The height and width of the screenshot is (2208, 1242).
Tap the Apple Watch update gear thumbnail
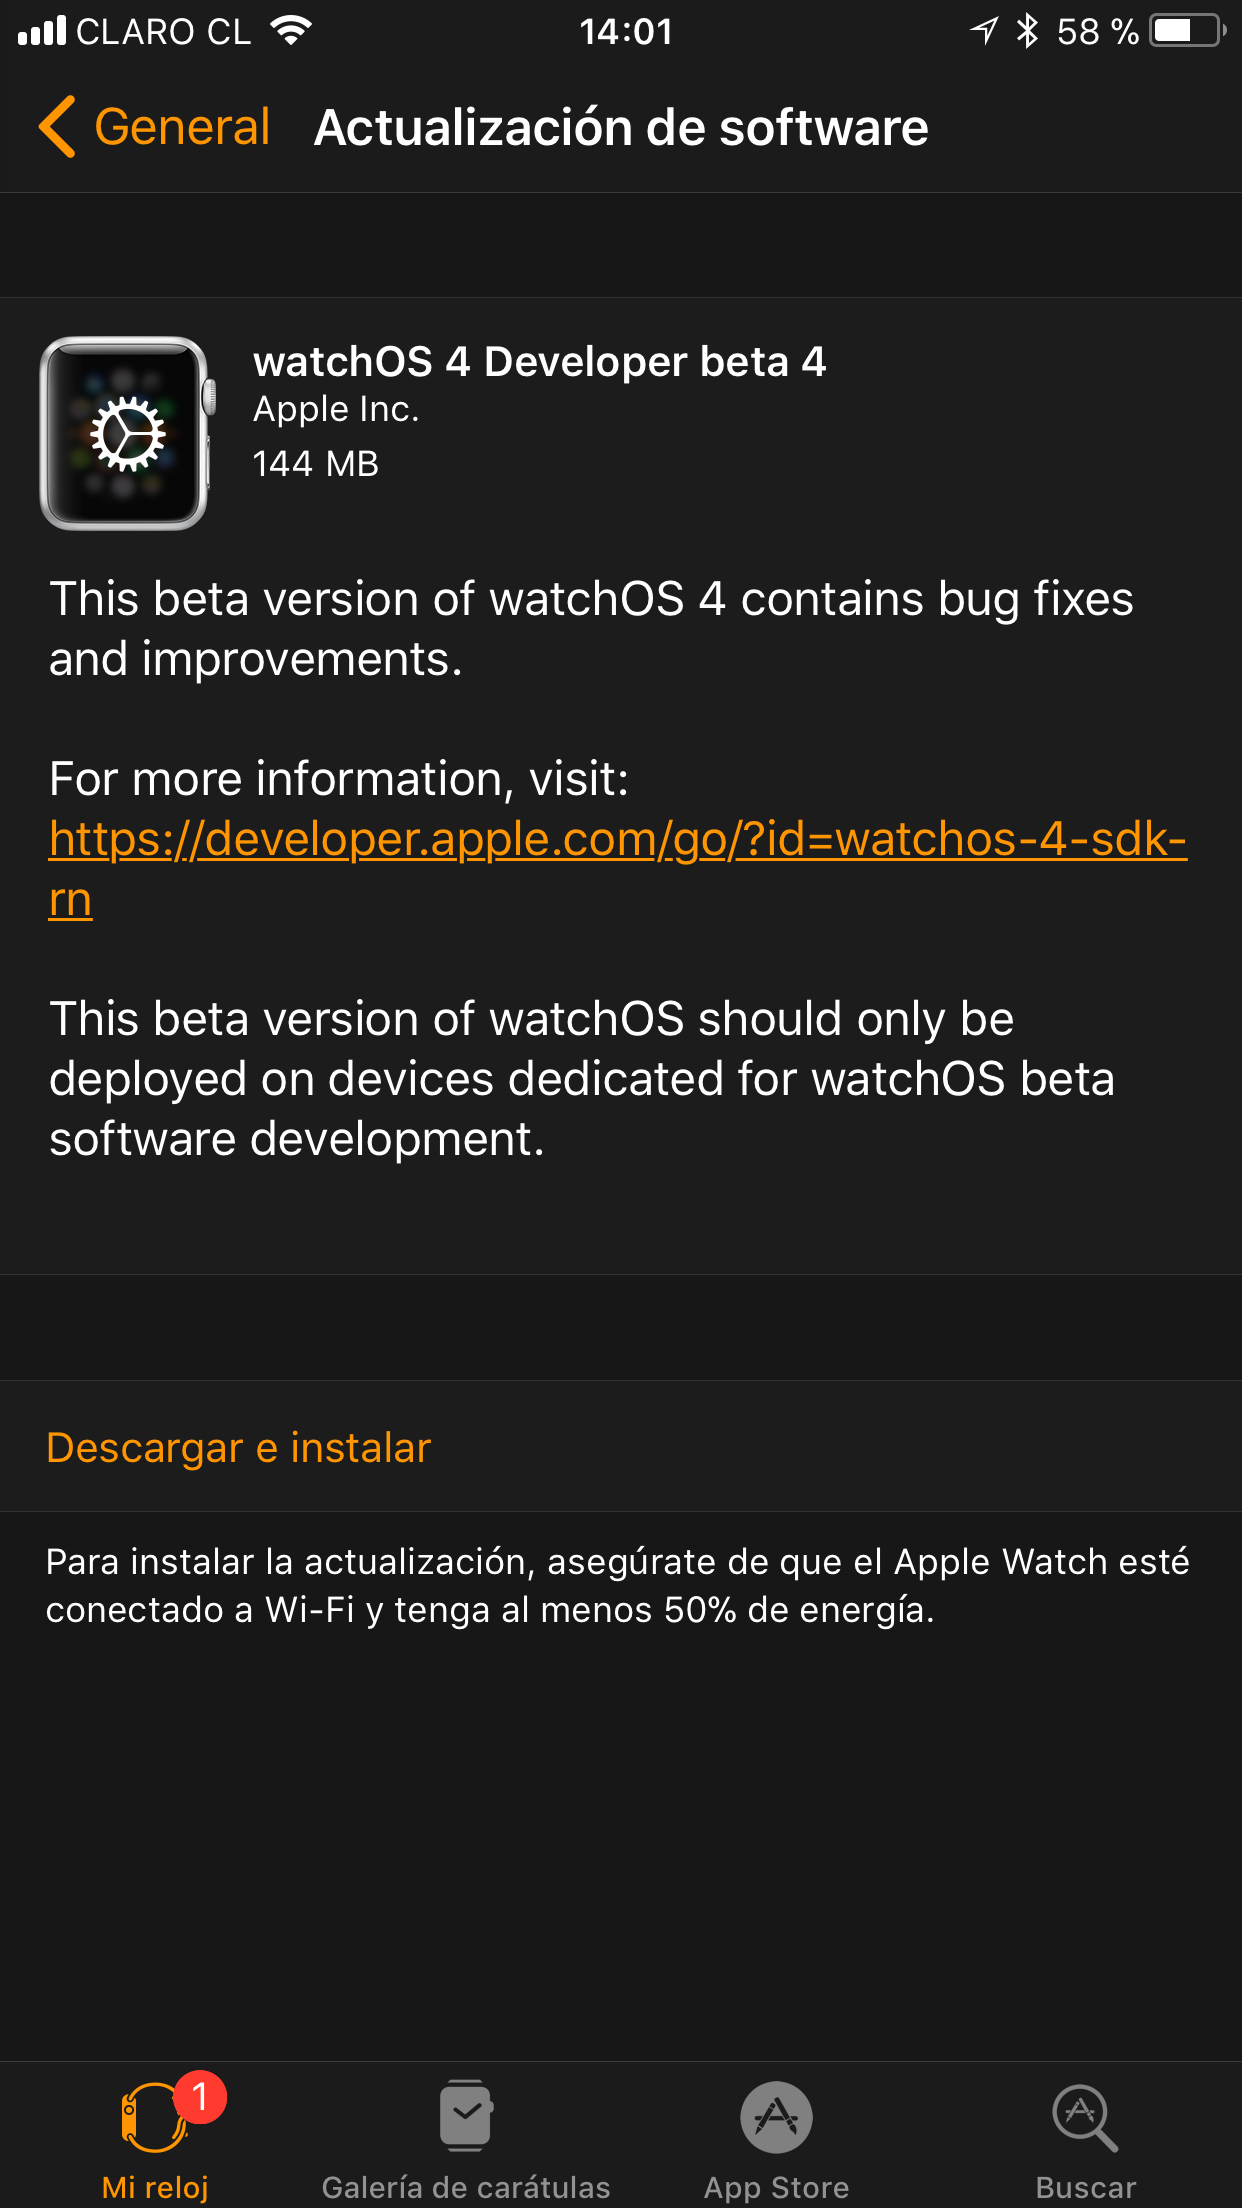[127, 433]
